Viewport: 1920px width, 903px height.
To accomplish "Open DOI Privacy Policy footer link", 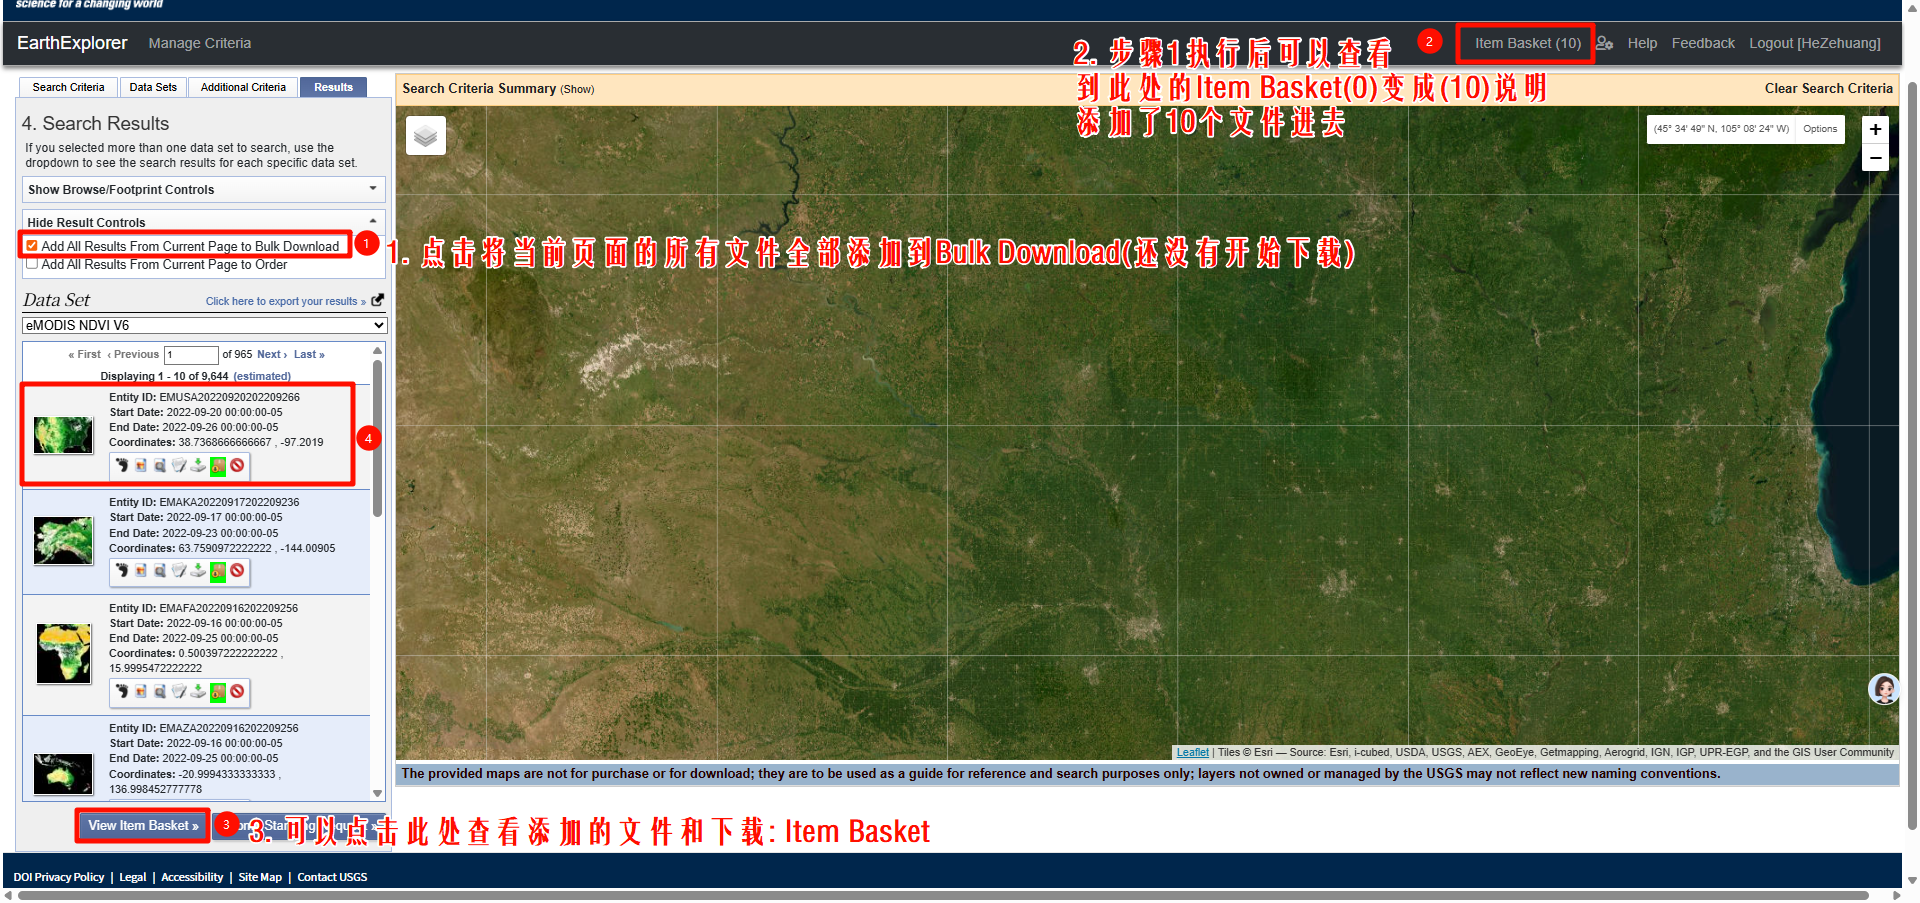I will point(59,877).
